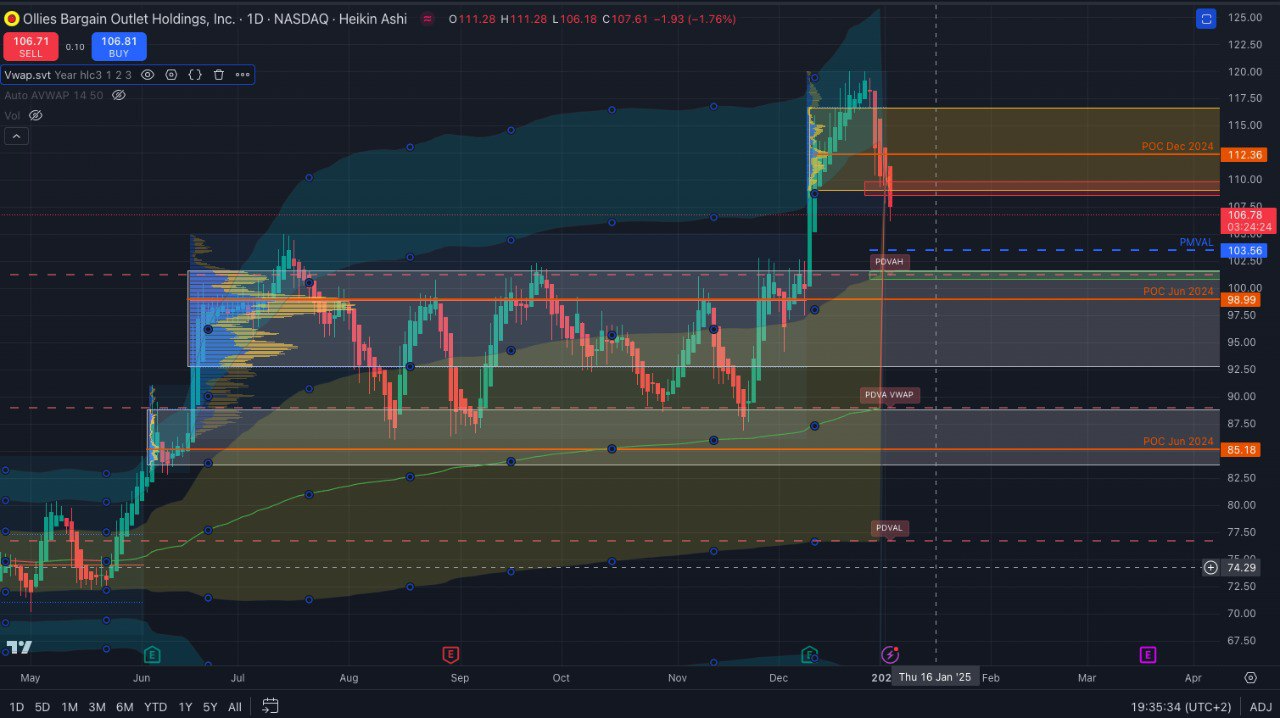Open Vwap.svt indicator settings

171,74
